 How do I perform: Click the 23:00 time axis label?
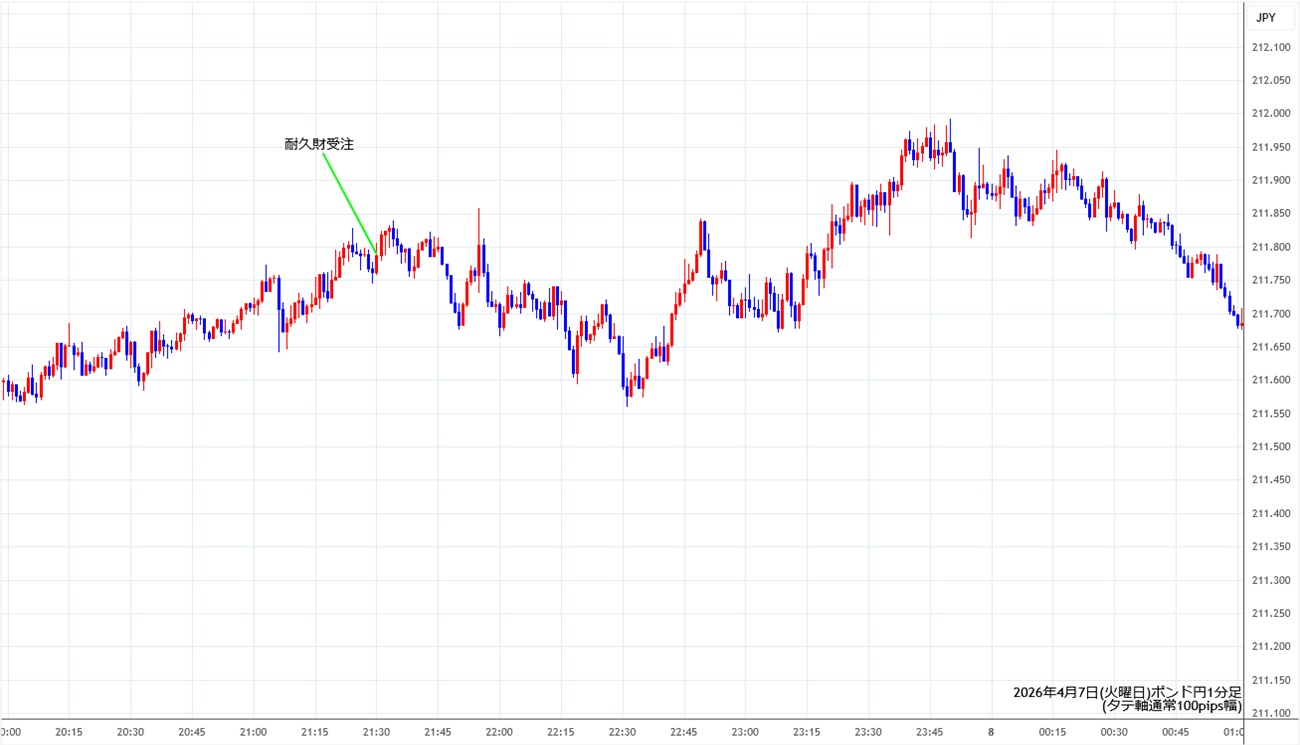point(745,732)
